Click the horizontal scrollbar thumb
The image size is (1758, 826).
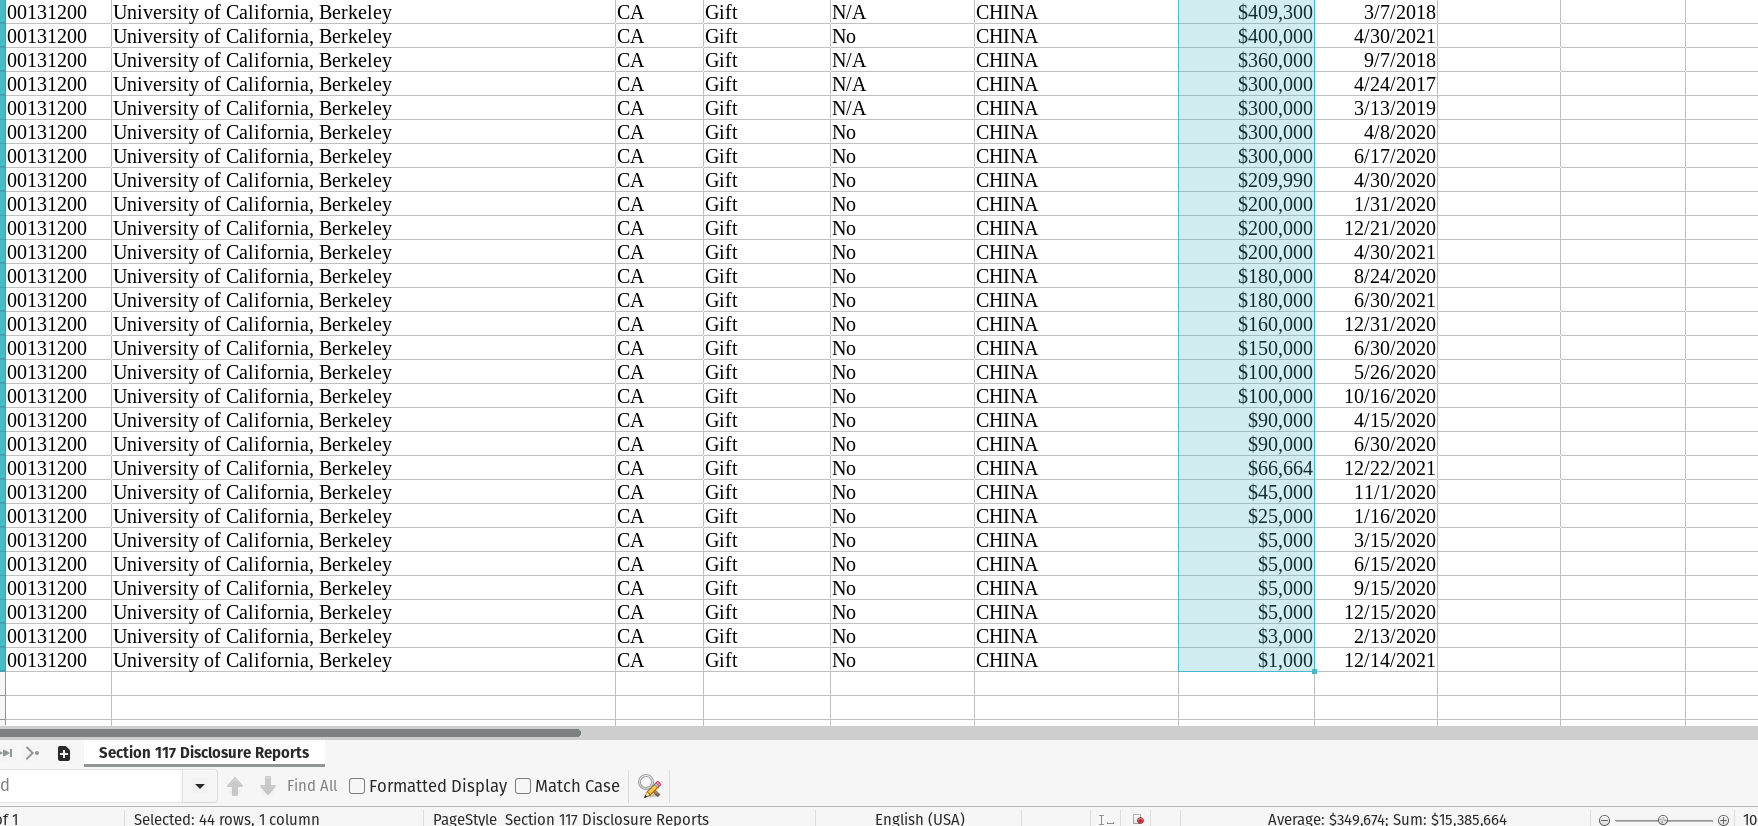pos(290,733)
